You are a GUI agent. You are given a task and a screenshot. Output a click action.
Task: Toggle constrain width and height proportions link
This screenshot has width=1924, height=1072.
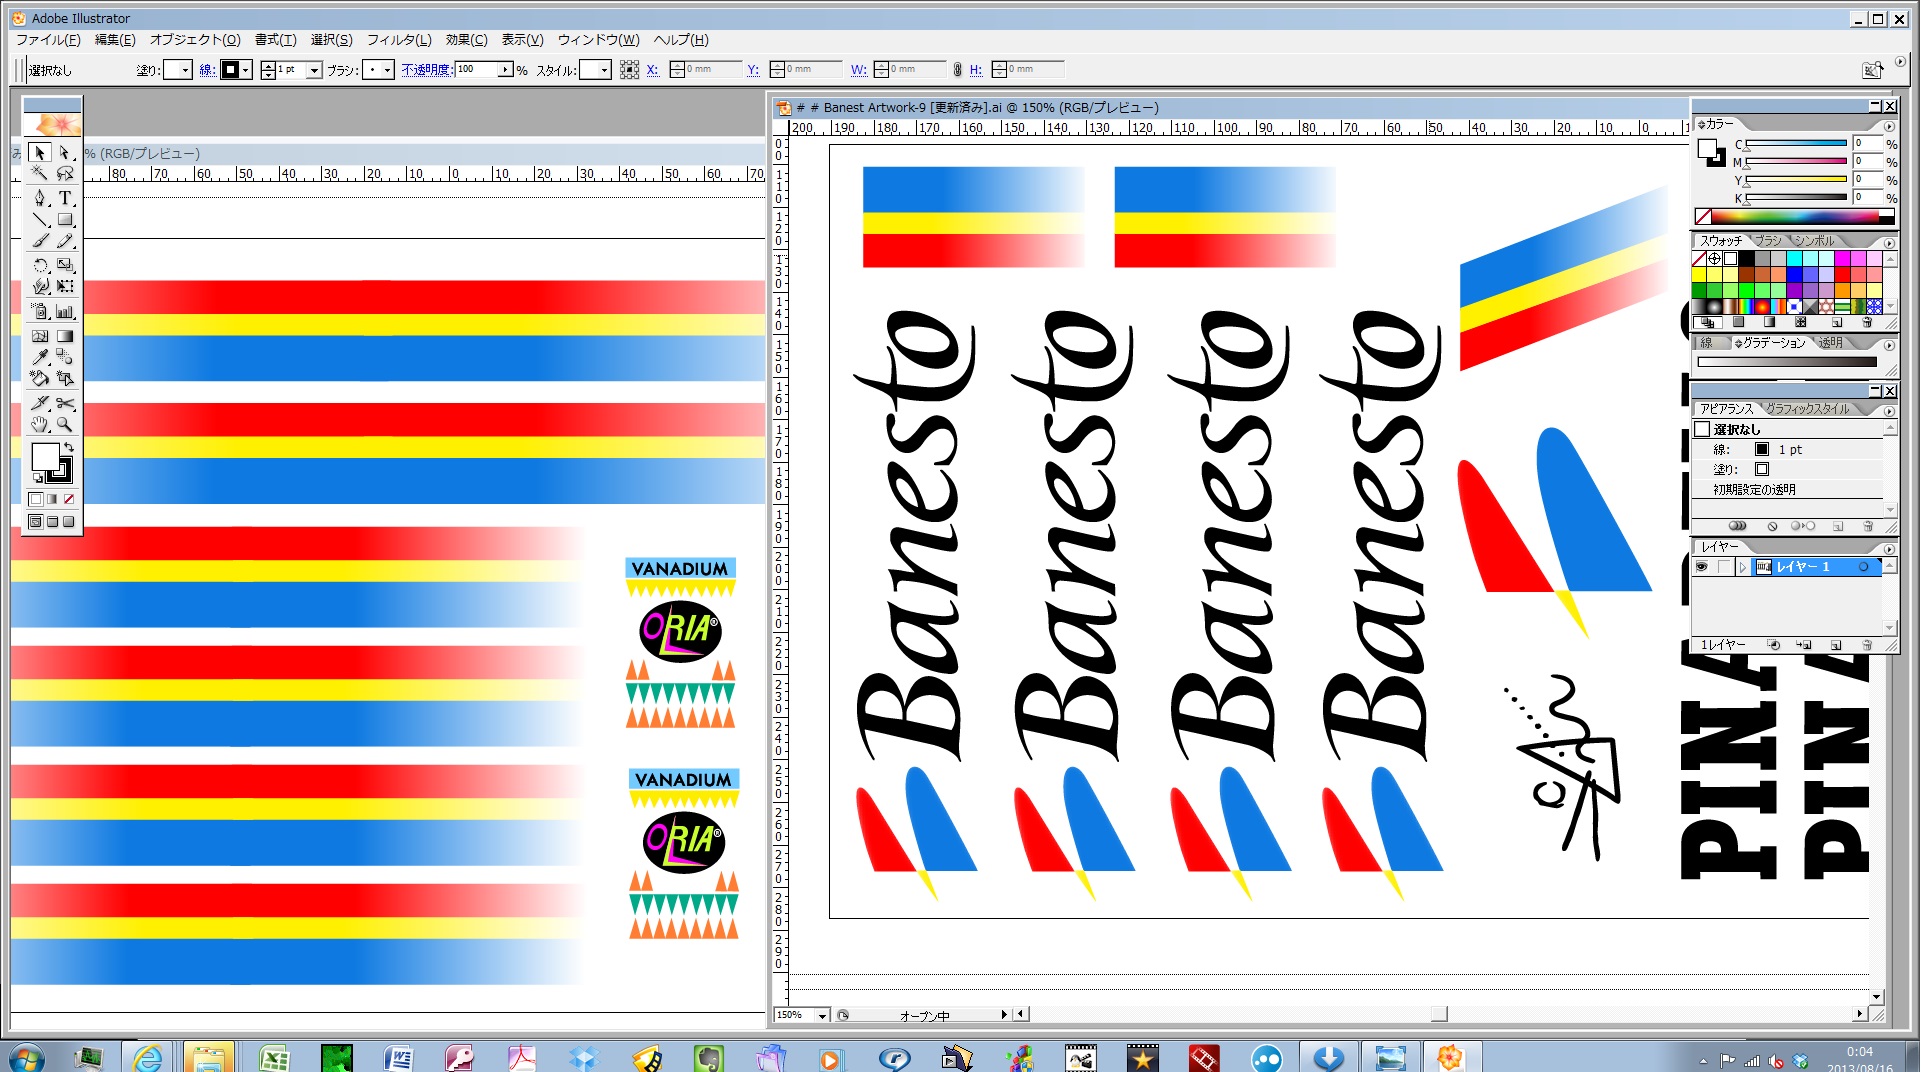tap(957, 69)
